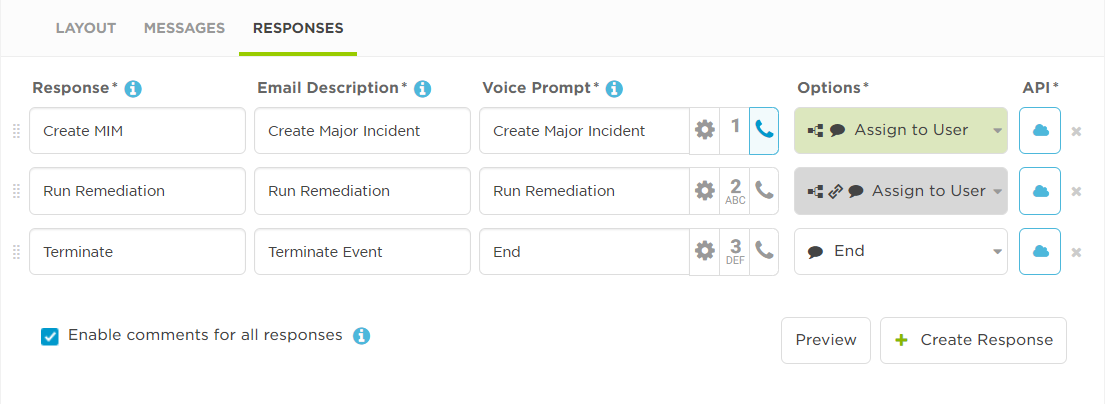
Task: Click the Preview button
Action: coord(826,340)
